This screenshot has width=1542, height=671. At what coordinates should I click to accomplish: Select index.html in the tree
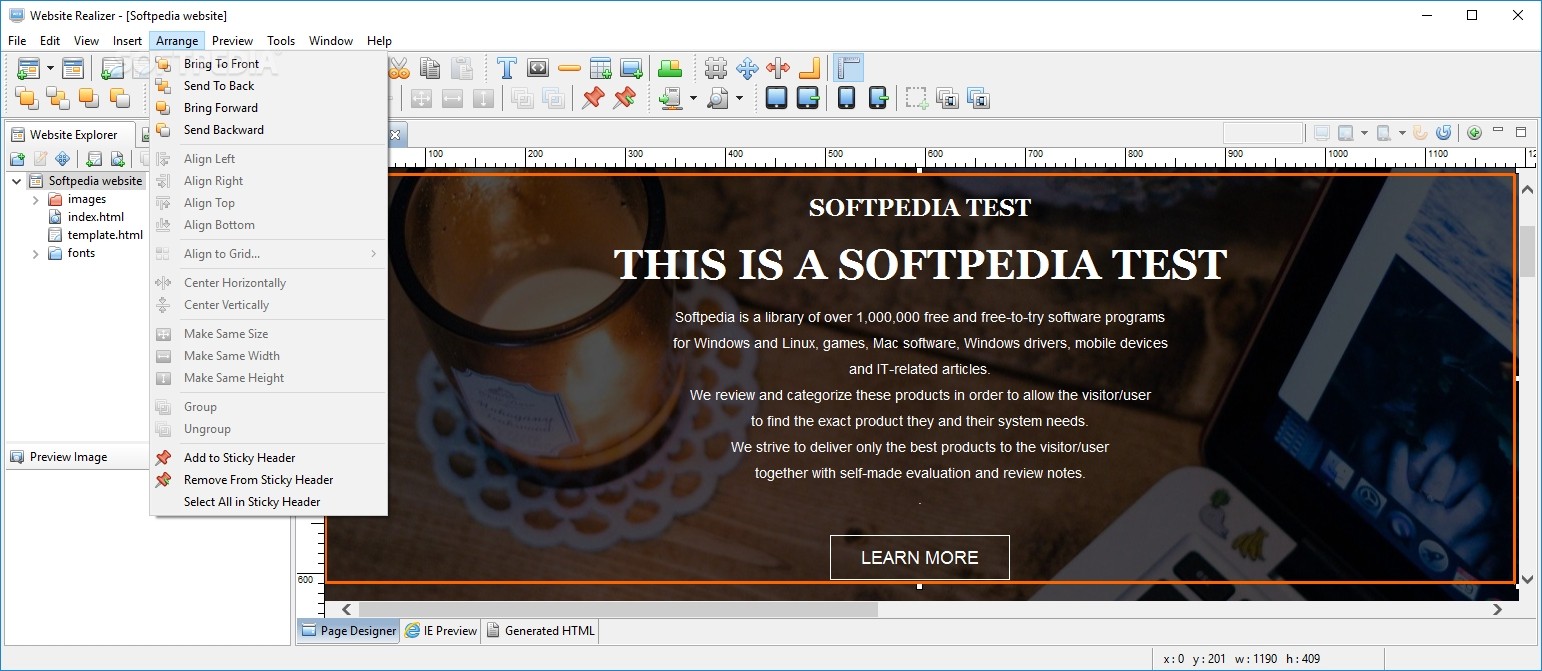tap(87, 217)
